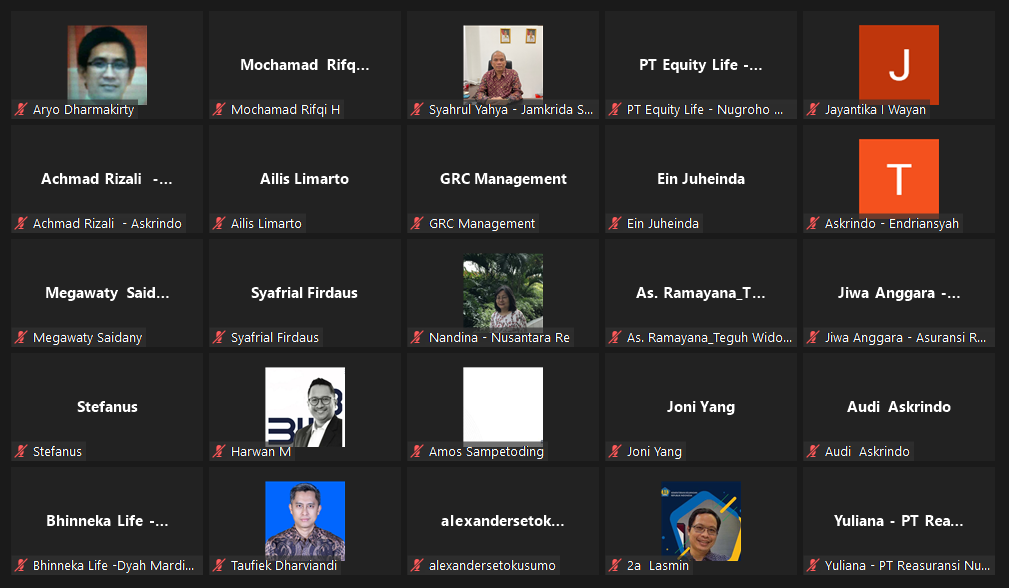Select the orange T avatar of Endriansyah
This screenshot has height=588, width=1009.
[x=899, y=177]
